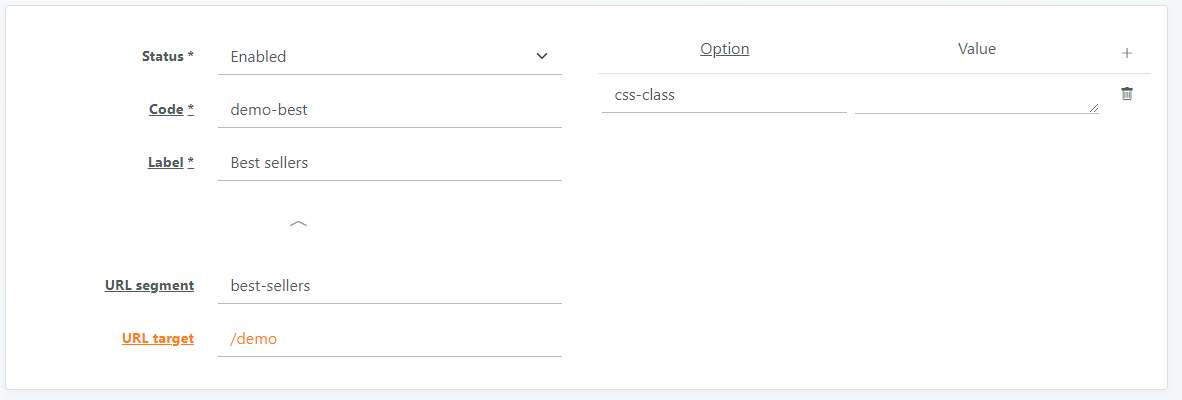This screenshot has height=400, width=1182.
Task: Click the URL segment field with best-sellers
Action: click(x=390, y=286)
